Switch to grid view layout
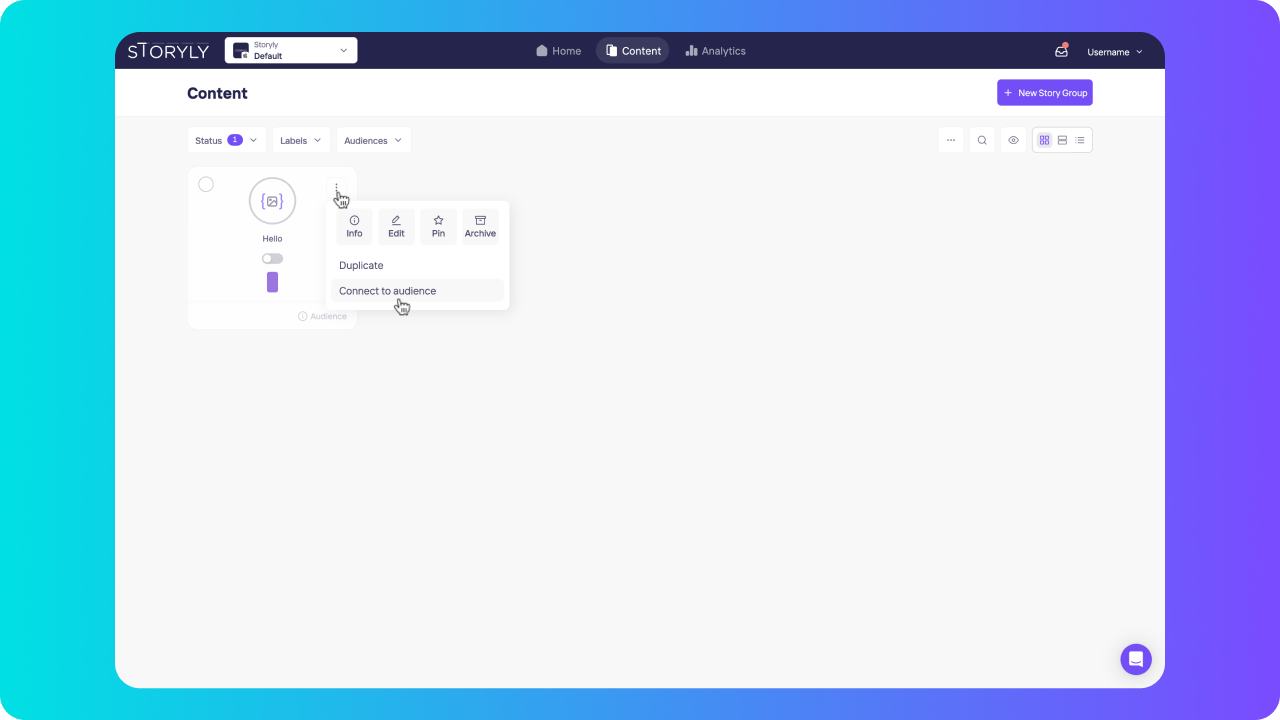 click(x=1044, y=140)
